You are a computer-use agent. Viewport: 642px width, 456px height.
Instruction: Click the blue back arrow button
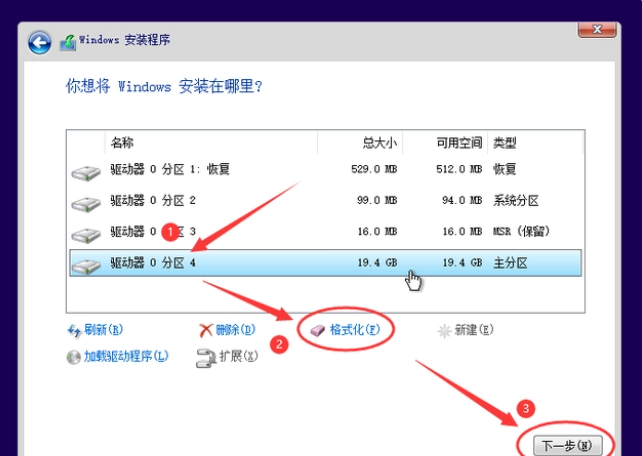(x=39, y=43)
